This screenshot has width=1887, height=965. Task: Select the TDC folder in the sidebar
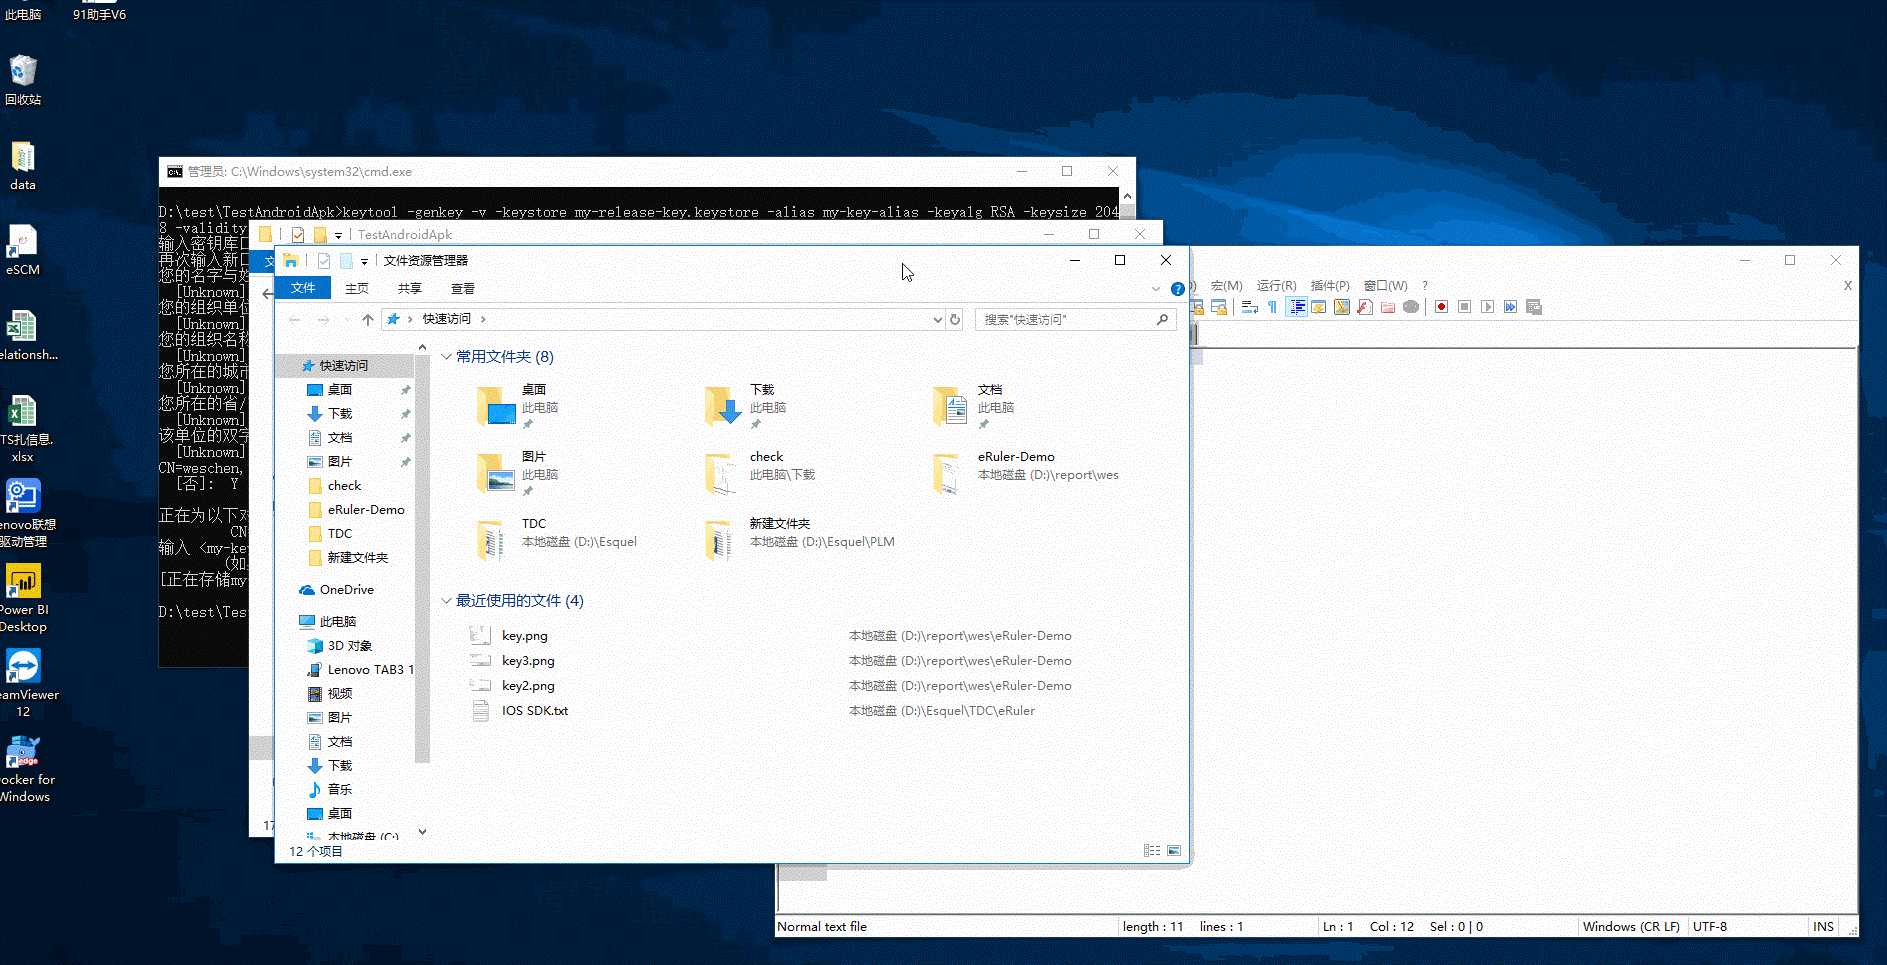click(340, 533)
